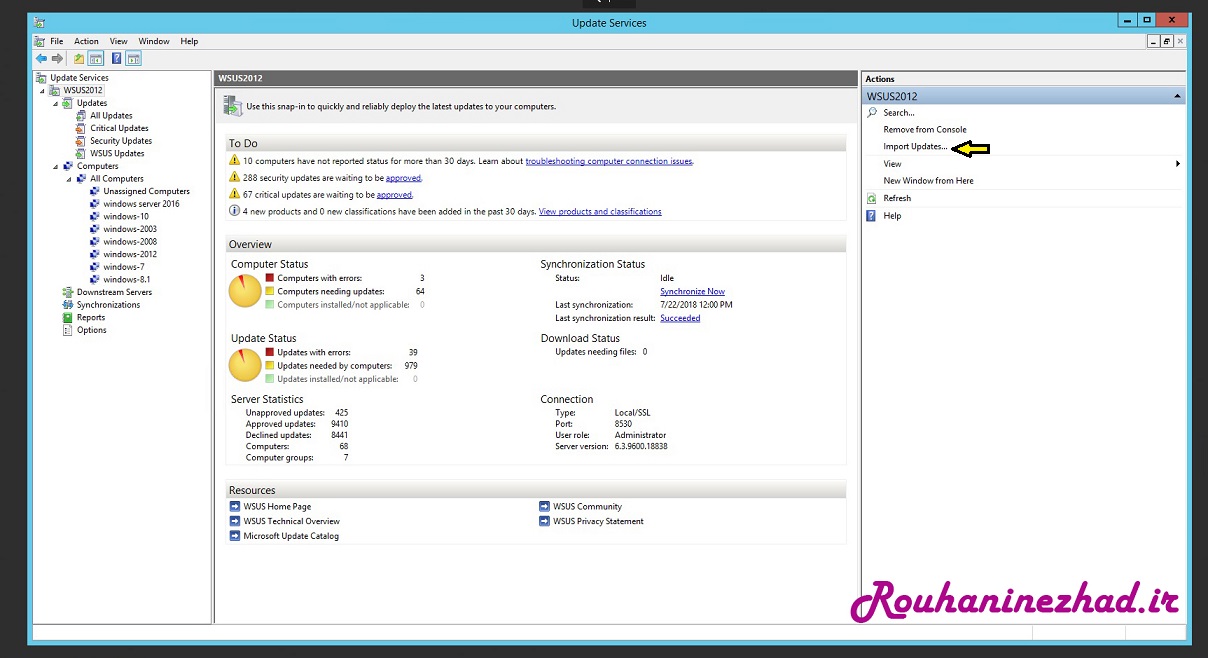Choose New Window from Here action

[928, 181]
